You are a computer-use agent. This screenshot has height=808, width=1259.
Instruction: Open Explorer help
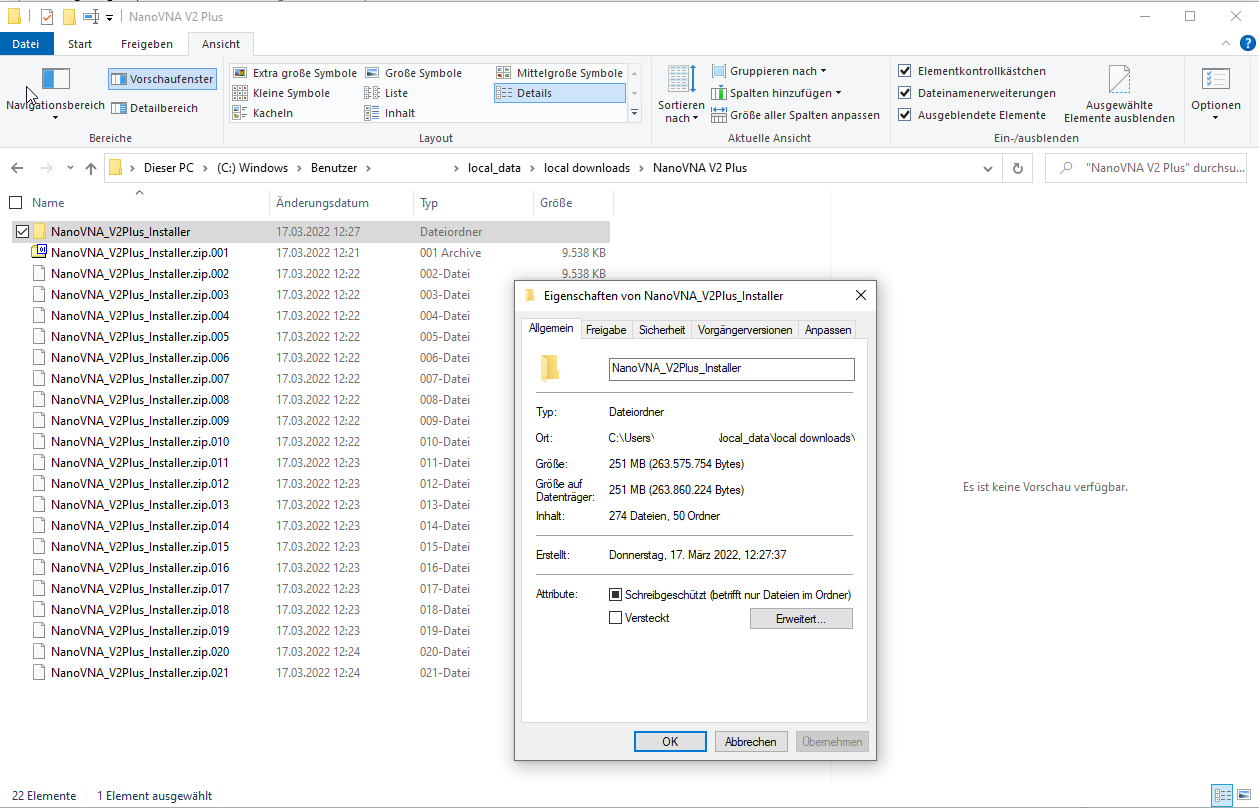(x=1247, y=43)
